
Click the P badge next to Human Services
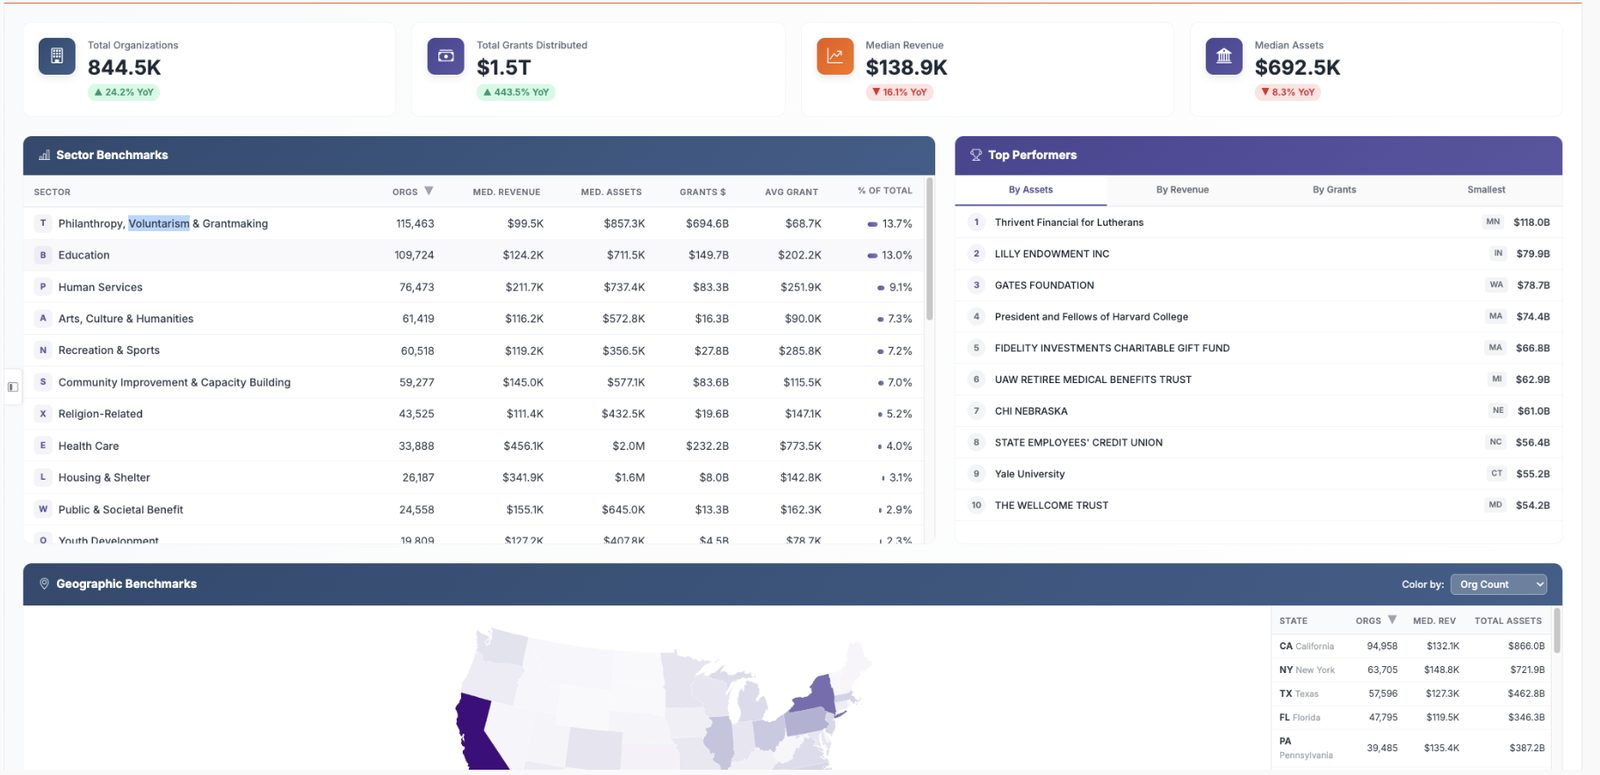(x=43, y=287)
